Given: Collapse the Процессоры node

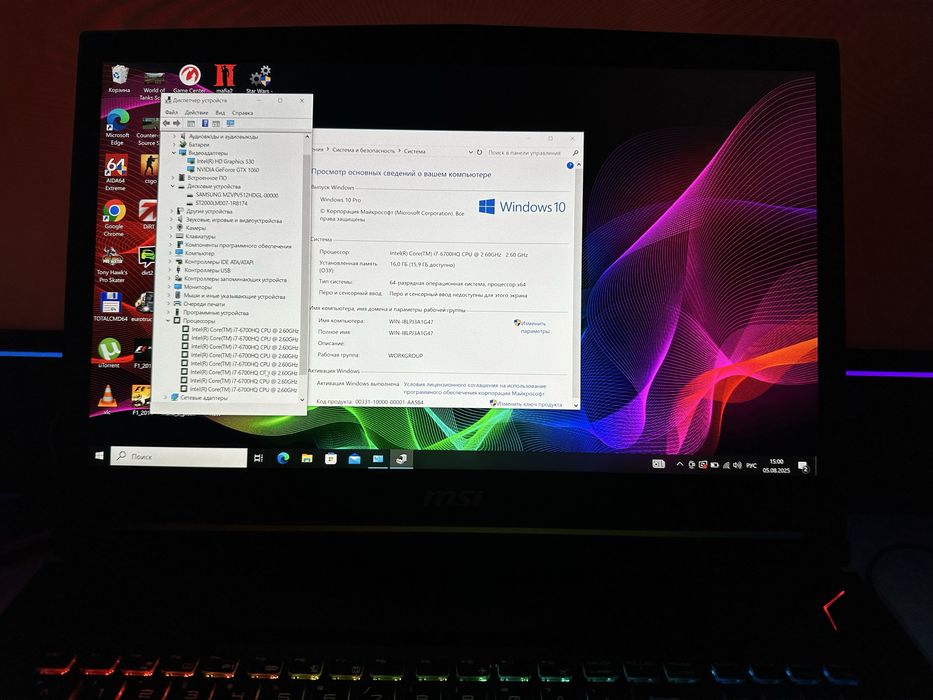Looking at the screenshot, I should point(168,321).
